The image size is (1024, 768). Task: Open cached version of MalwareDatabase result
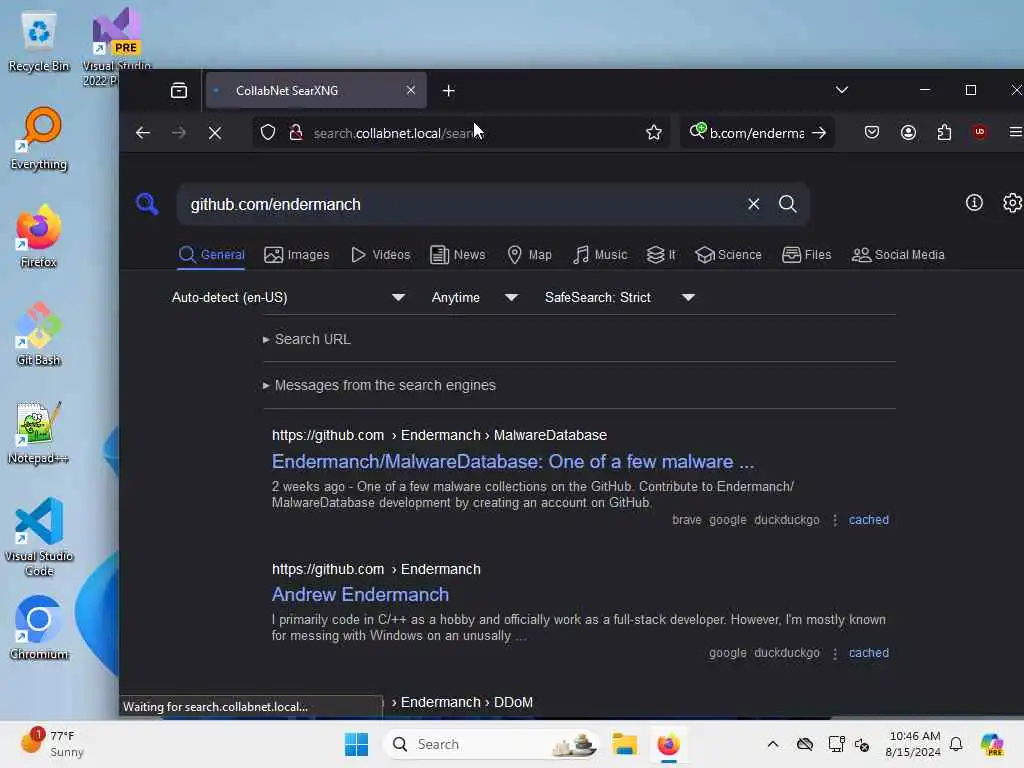tap(869, 520)
